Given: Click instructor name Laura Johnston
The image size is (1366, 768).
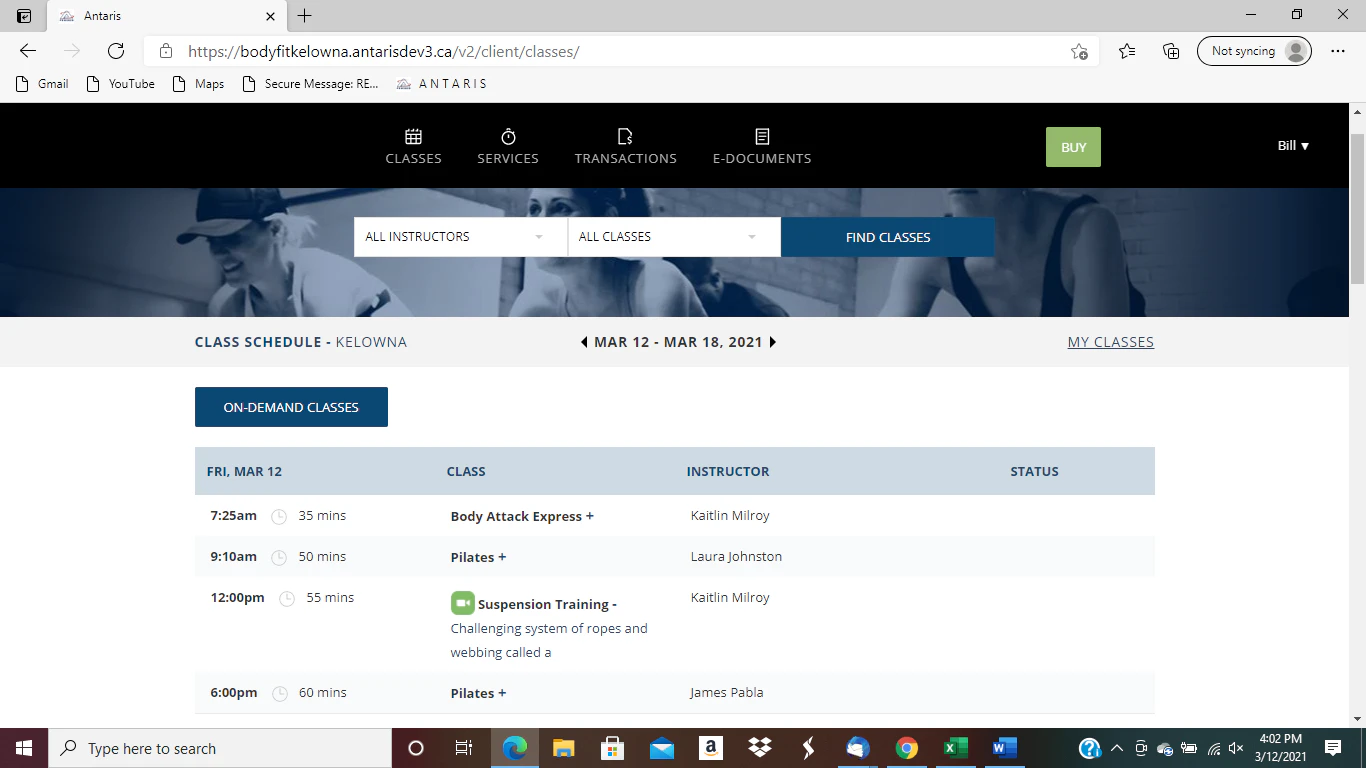Looking at the screenshot, I should pyautogui.click(x=736, y=556).
